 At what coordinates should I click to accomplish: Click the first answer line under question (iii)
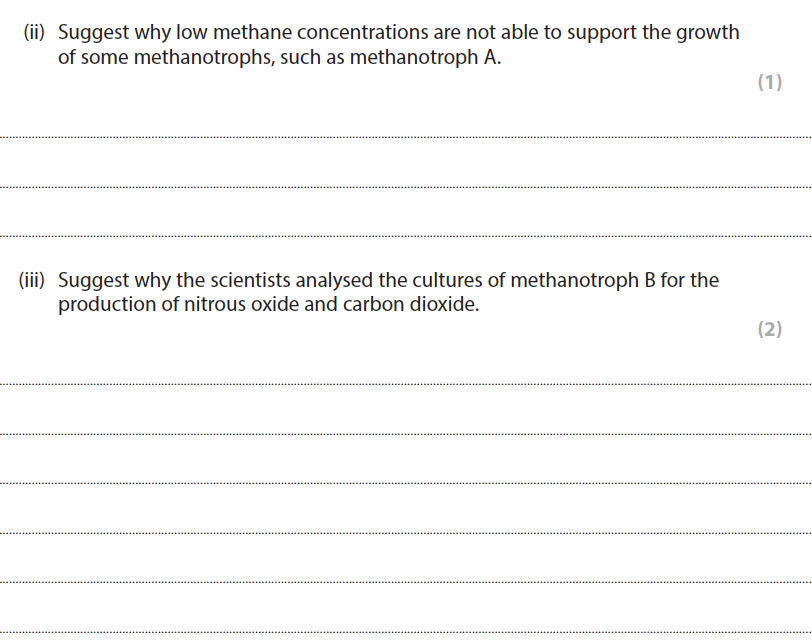pyautogui.click(x=406, y=383)
